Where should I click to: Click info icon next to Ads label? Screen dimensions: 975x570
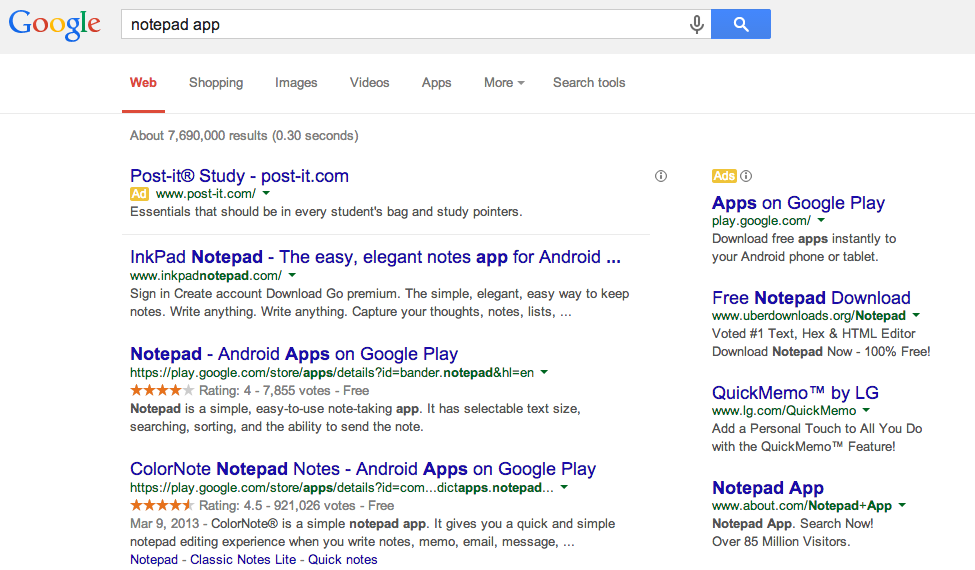(x=746, y=176)
